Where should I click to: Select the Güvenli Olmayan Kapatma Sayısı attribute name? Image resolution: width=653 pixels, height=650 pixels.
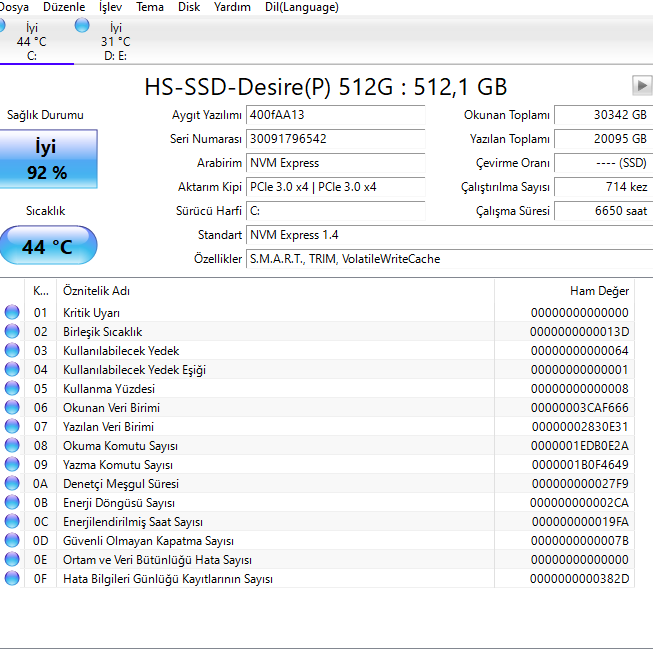148,541
